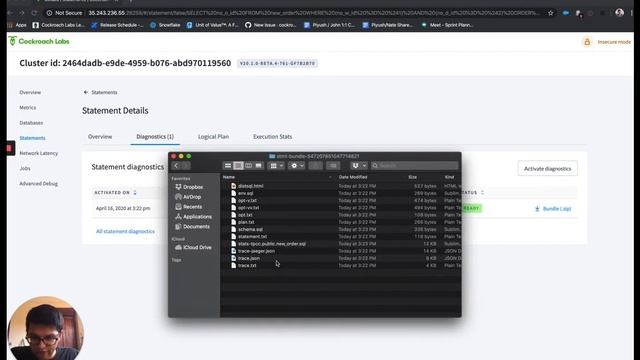This screenshot has width=640, height=360.
Task: Go to Advanced Debug in the sidebar
Action: pos(38,184)
